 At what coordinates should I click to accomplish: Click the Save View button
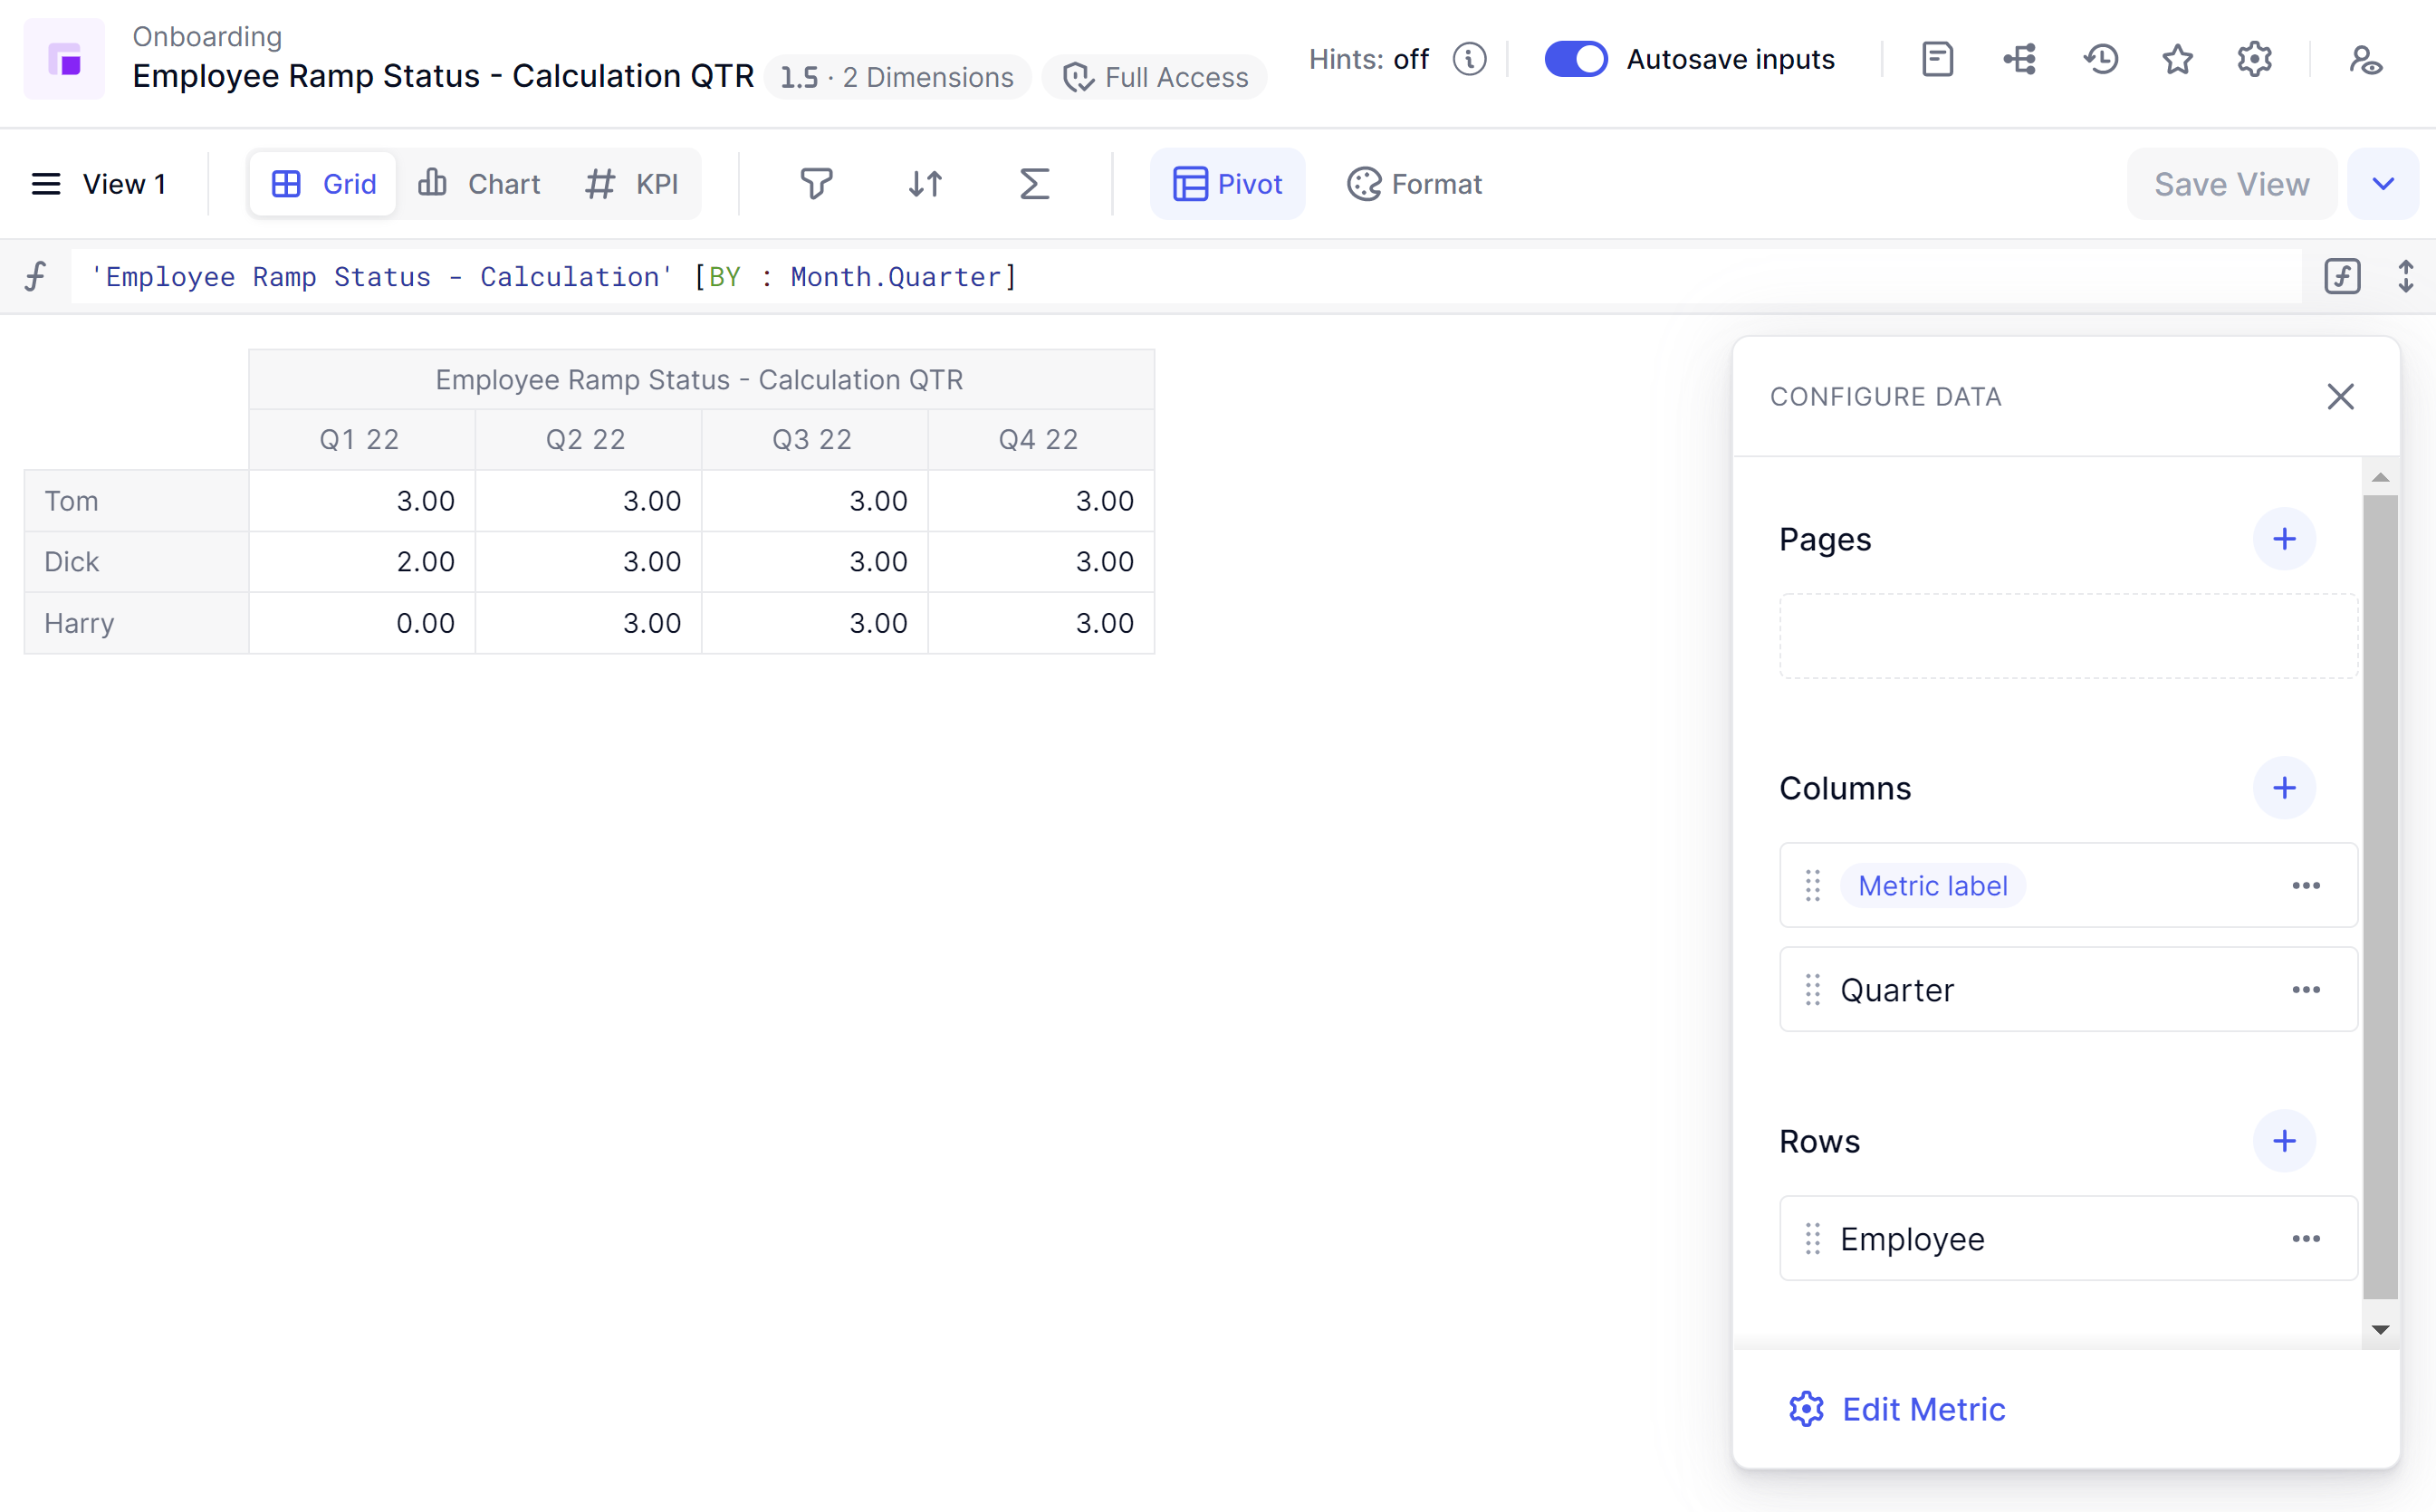pos(2231,184)
